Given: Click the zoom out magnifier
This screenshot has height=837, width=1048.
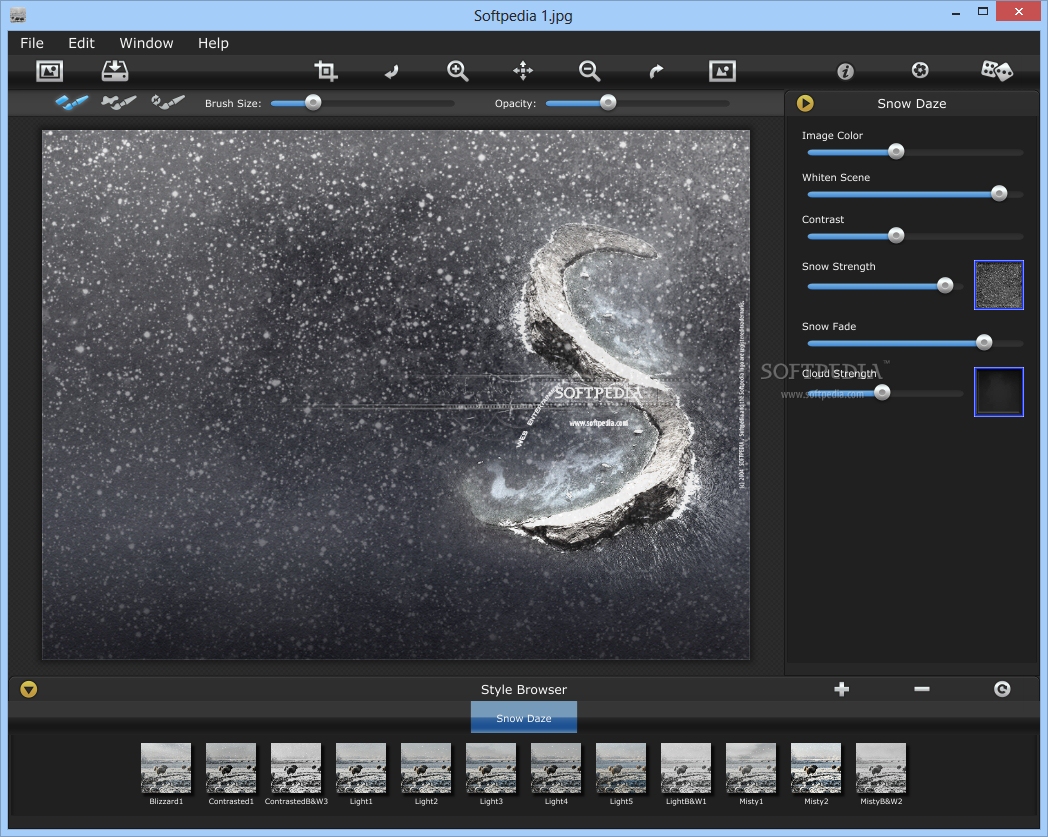Looking at the screenshot, I should coord(590,71).
